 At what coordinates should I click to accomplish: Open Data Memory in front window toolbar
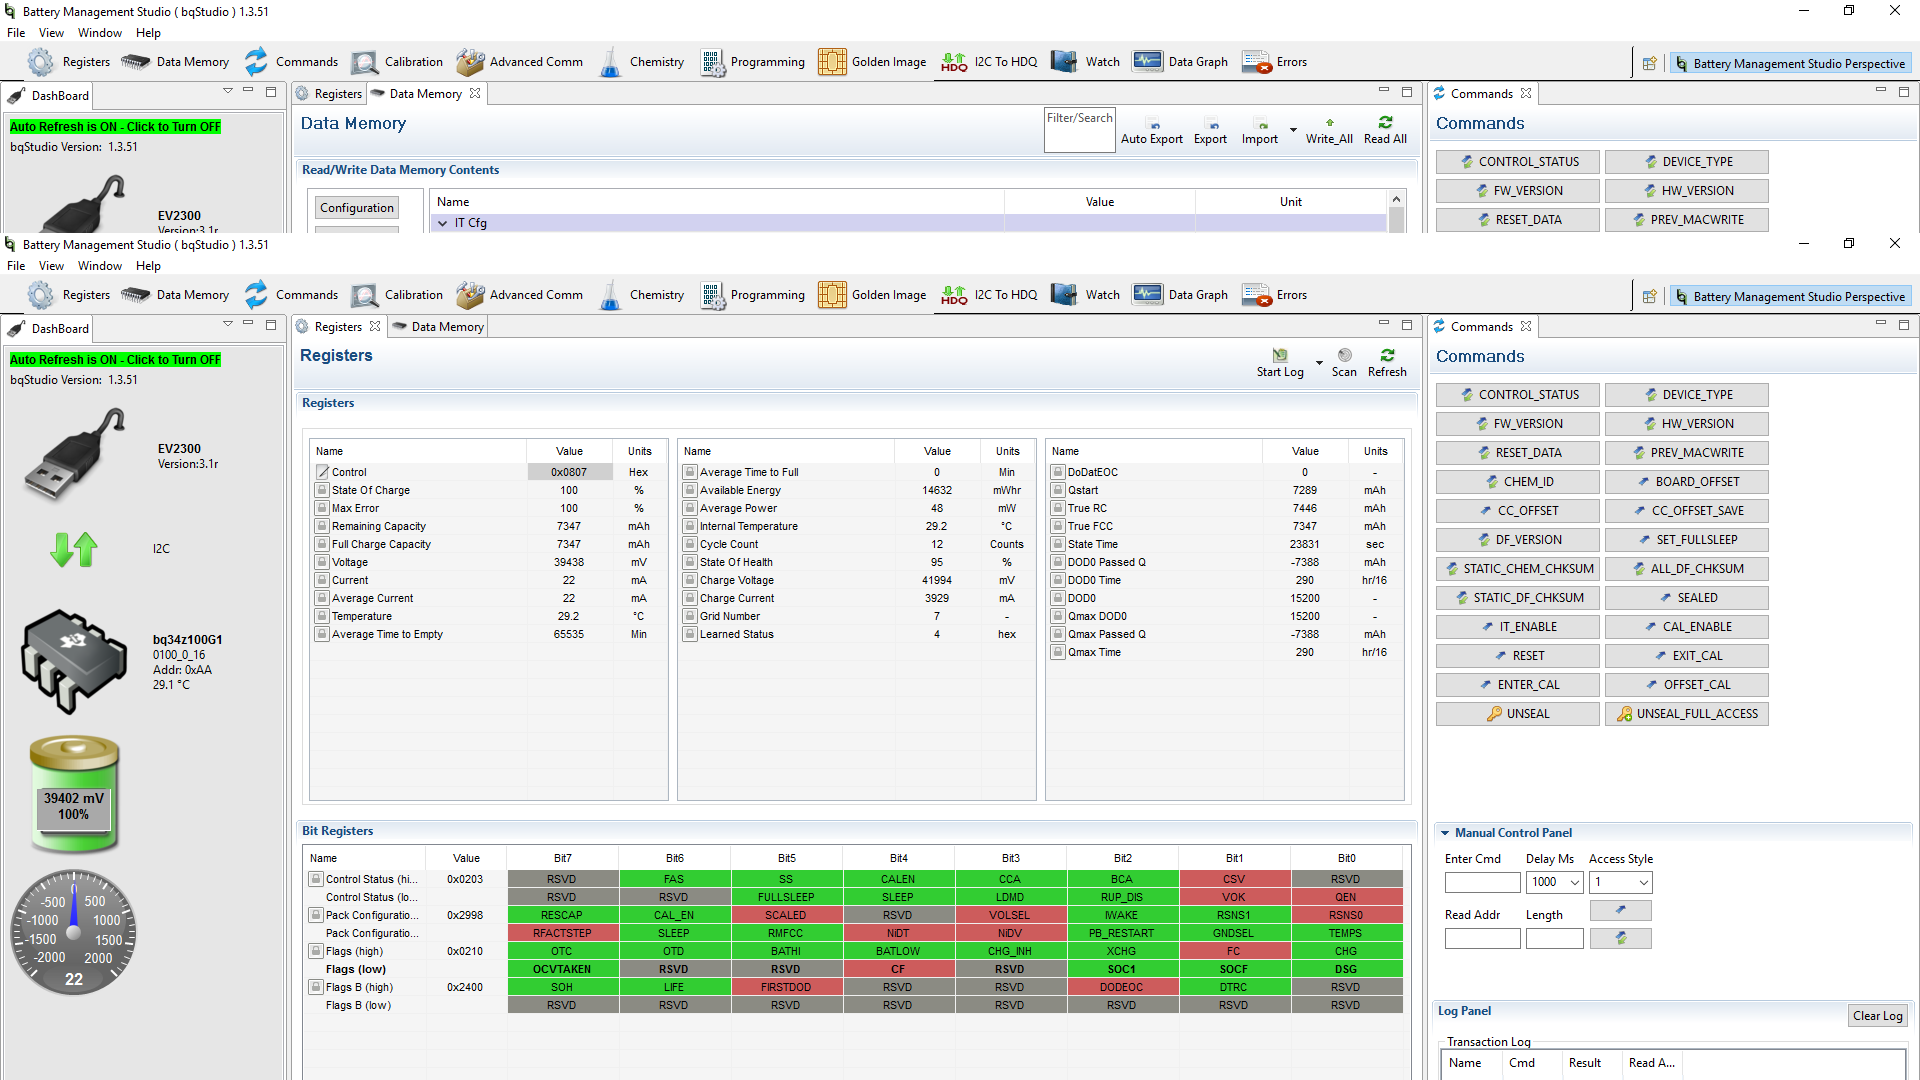(x=175, y=295)
